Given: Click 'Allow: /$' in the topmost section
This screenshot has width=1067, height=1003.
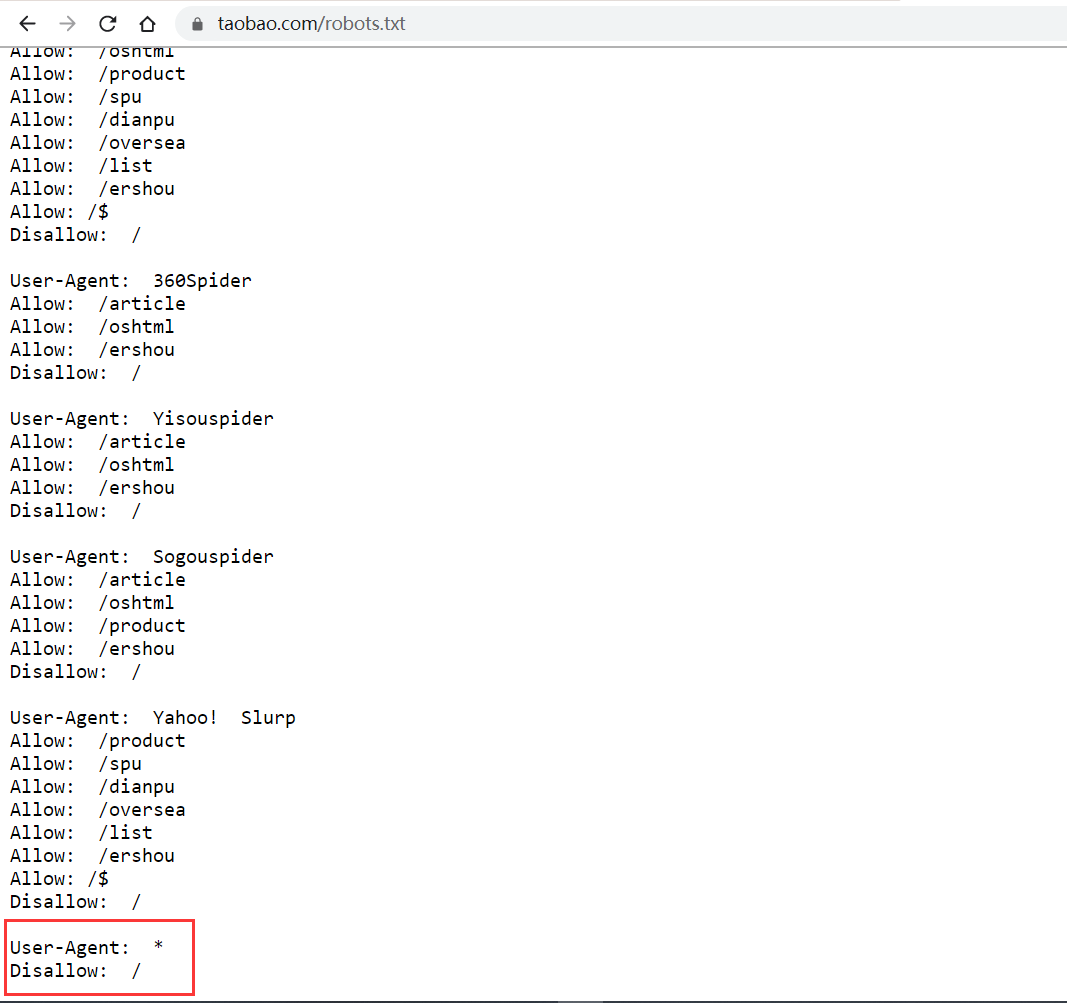Looking at the screenshot, I should click(x=59, y=212).
